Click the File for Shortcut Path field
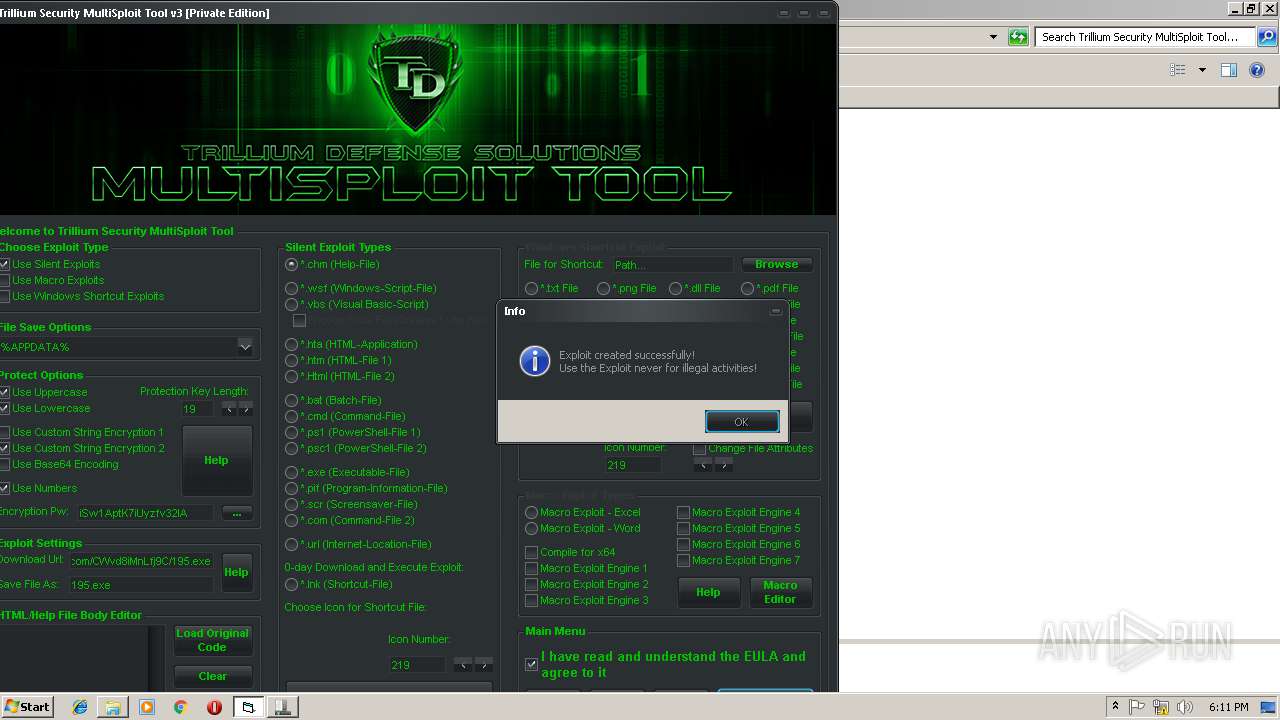 pyautogui.click(x=673, y=264)
